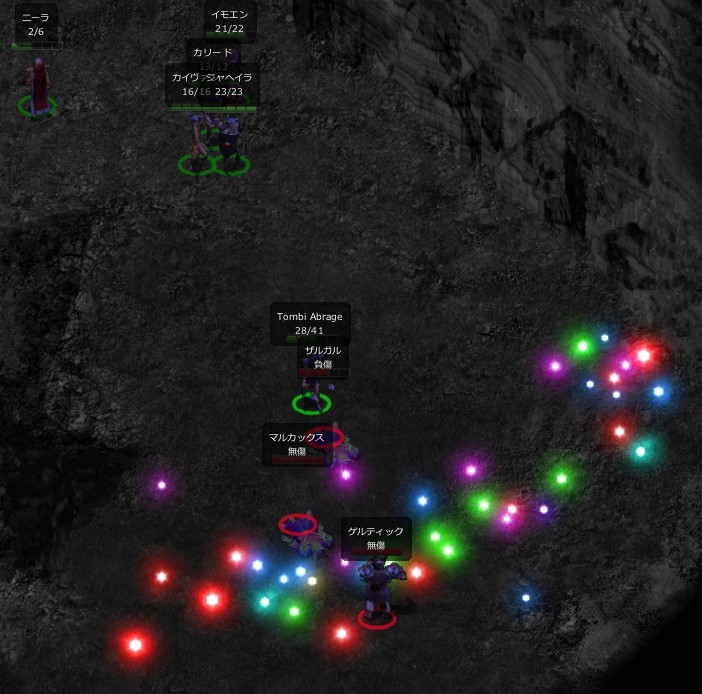
Task: Target red-circled enemy beside マルカックス label
Action: click(x=334, y=443)
